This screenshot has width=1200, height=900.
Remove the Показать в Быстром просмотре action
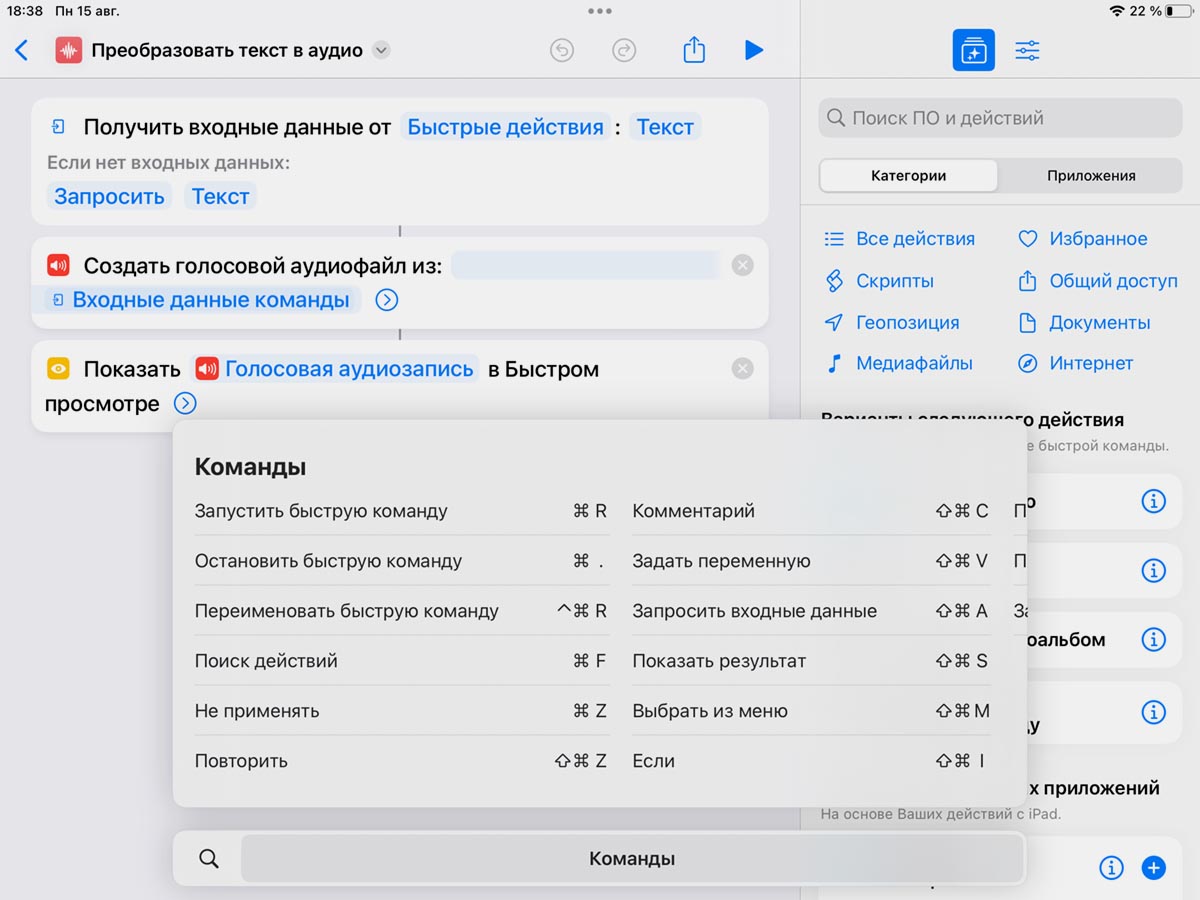point(742,369)
